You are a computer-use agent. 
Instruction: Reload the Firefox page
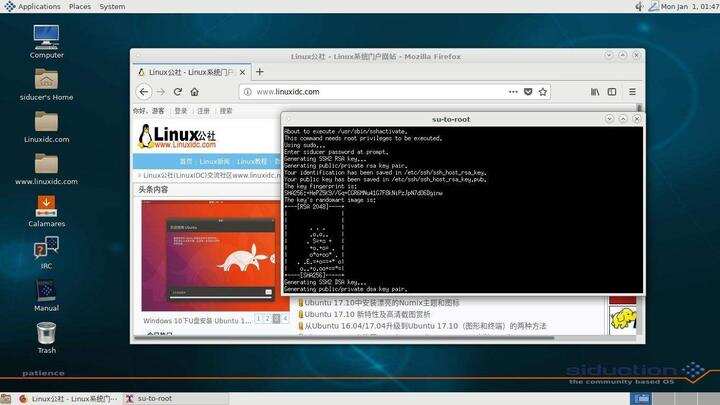point(178,92)
